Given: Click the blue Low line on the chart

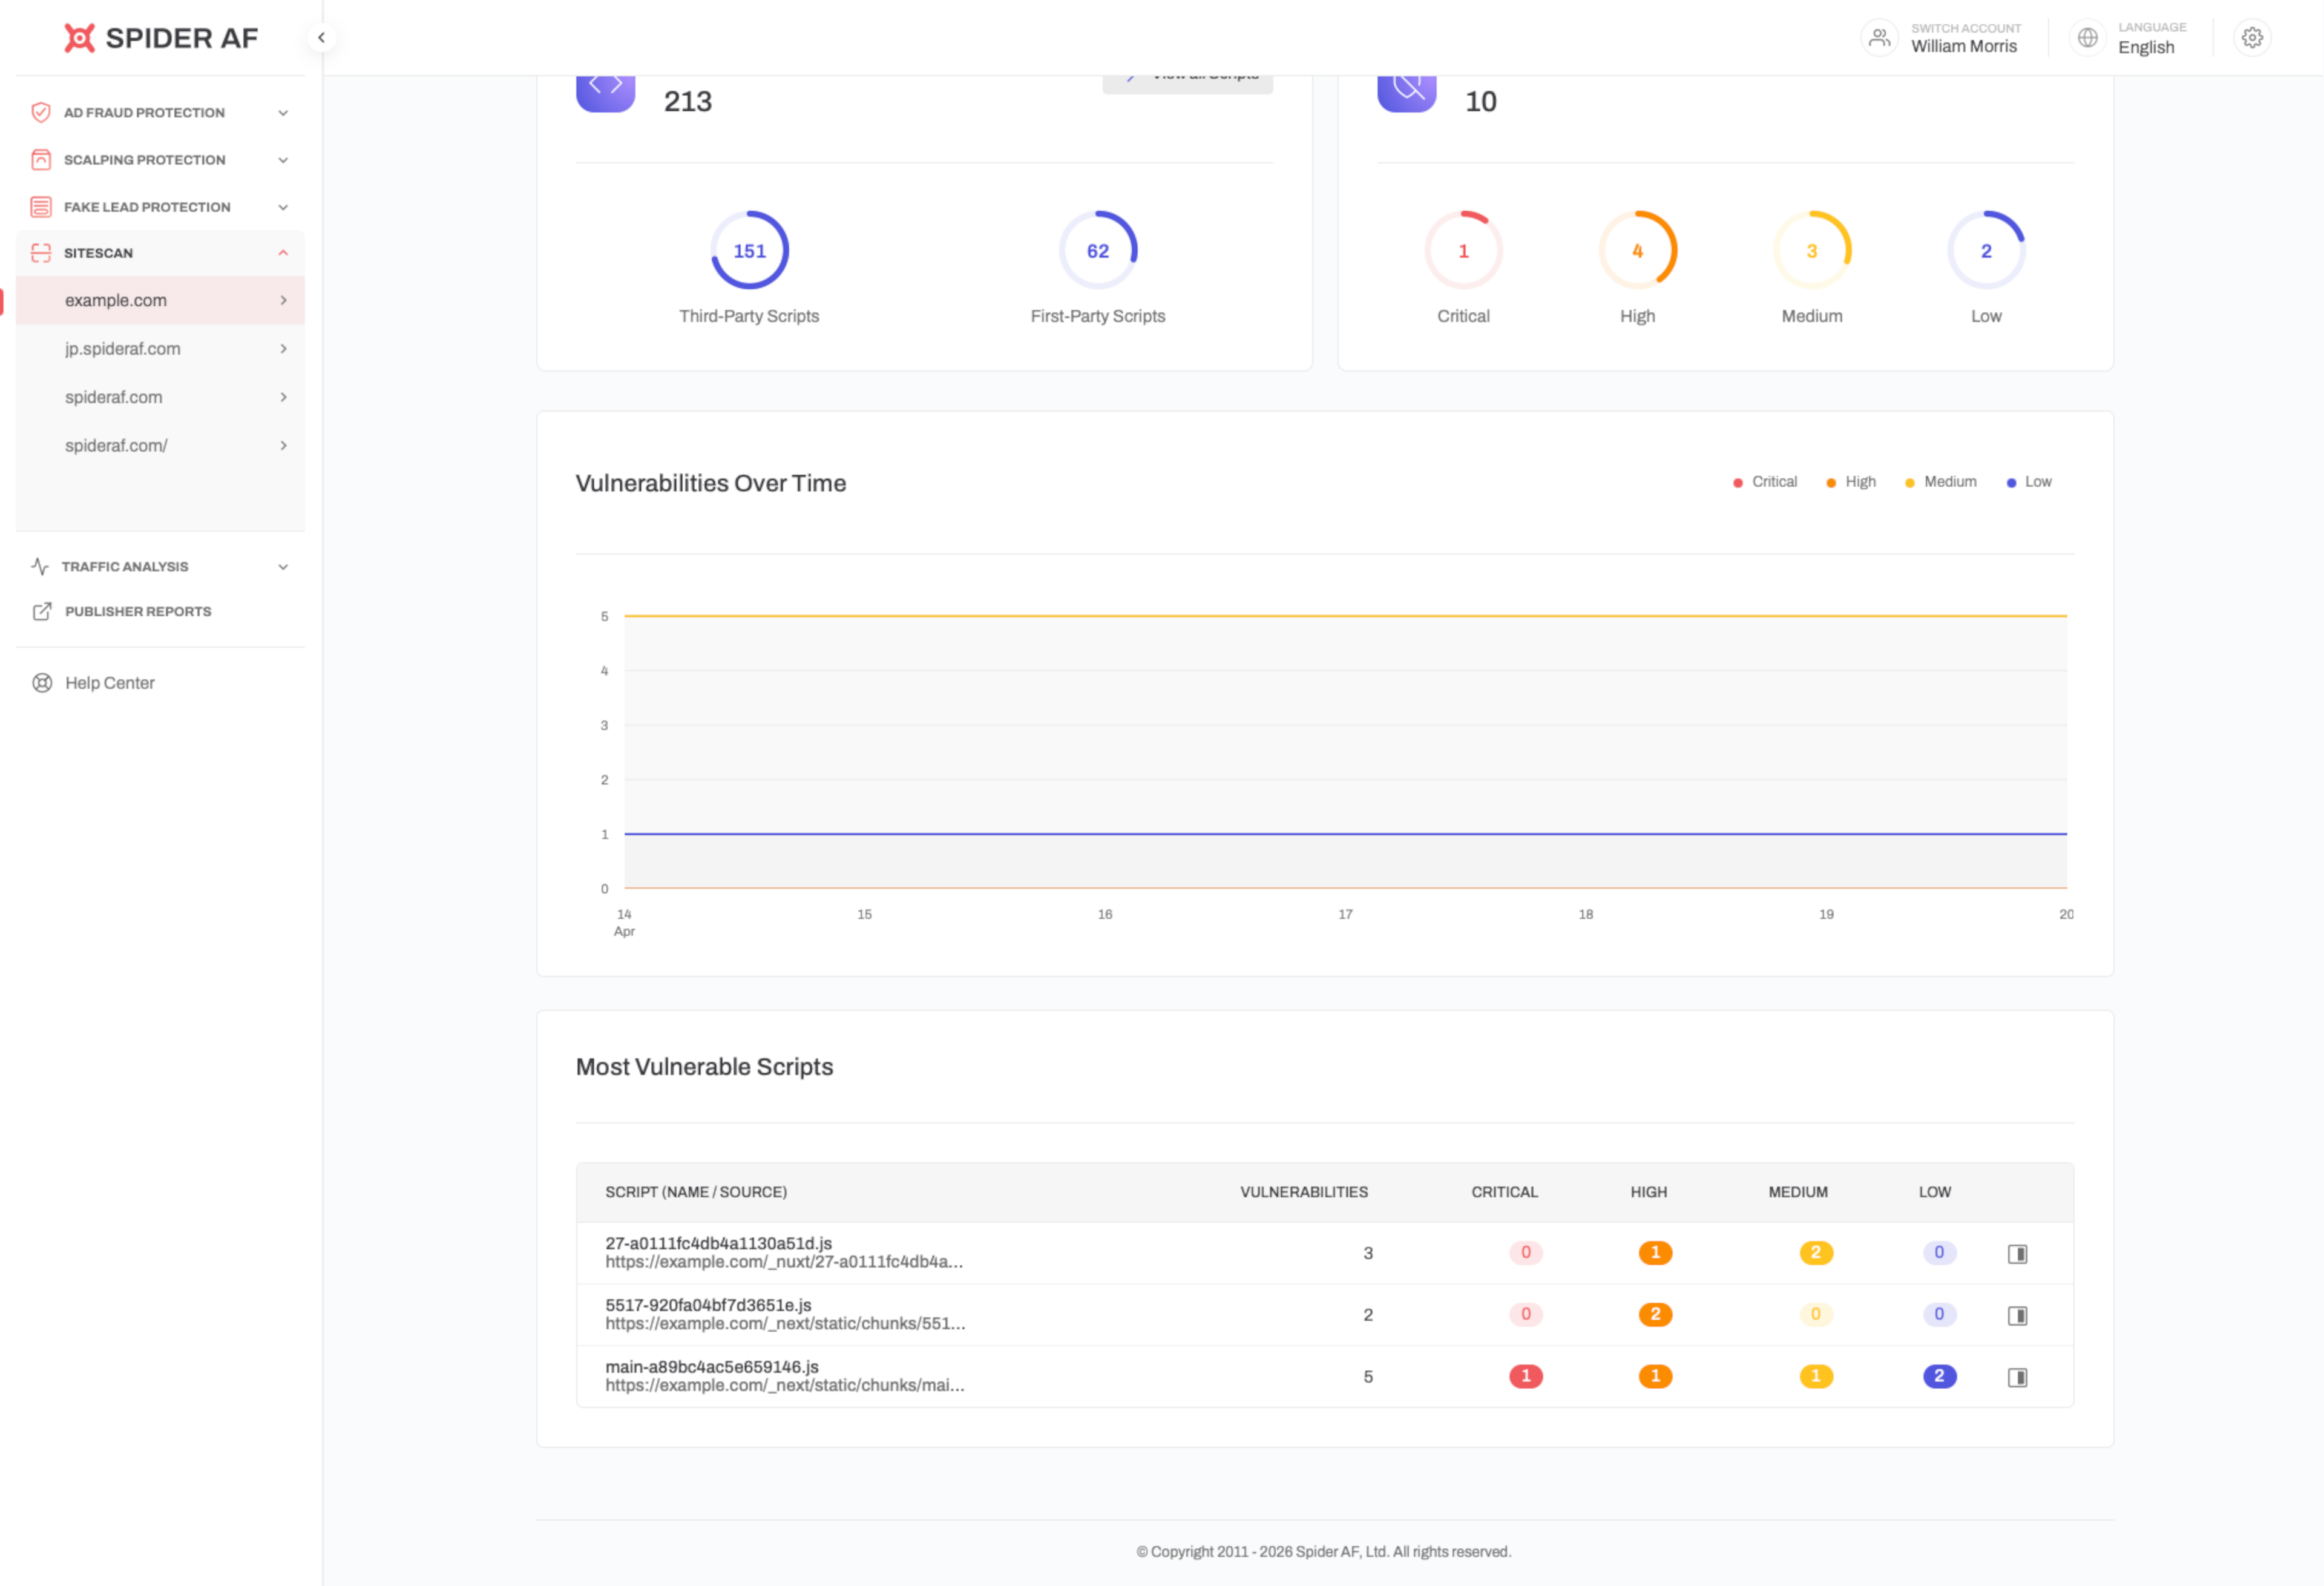Looking at the screenshot, I should [1346, 834].
